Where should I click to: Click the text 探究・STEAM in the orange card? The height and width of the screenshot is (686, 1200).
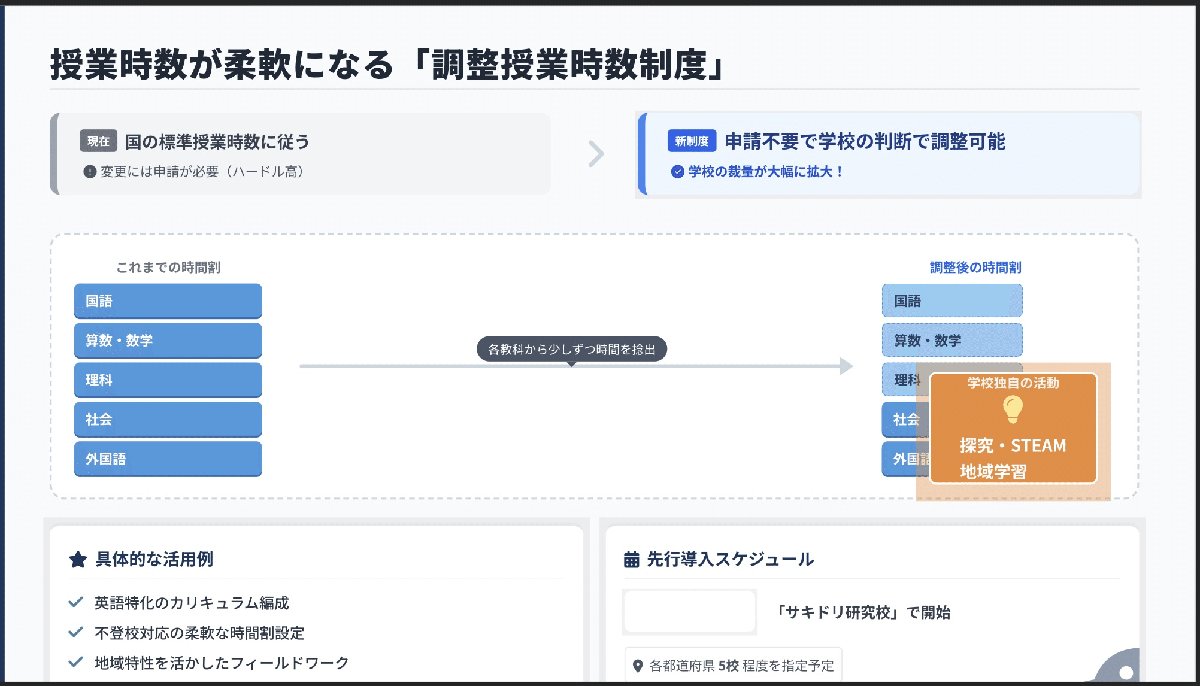tap(1013, 445)
